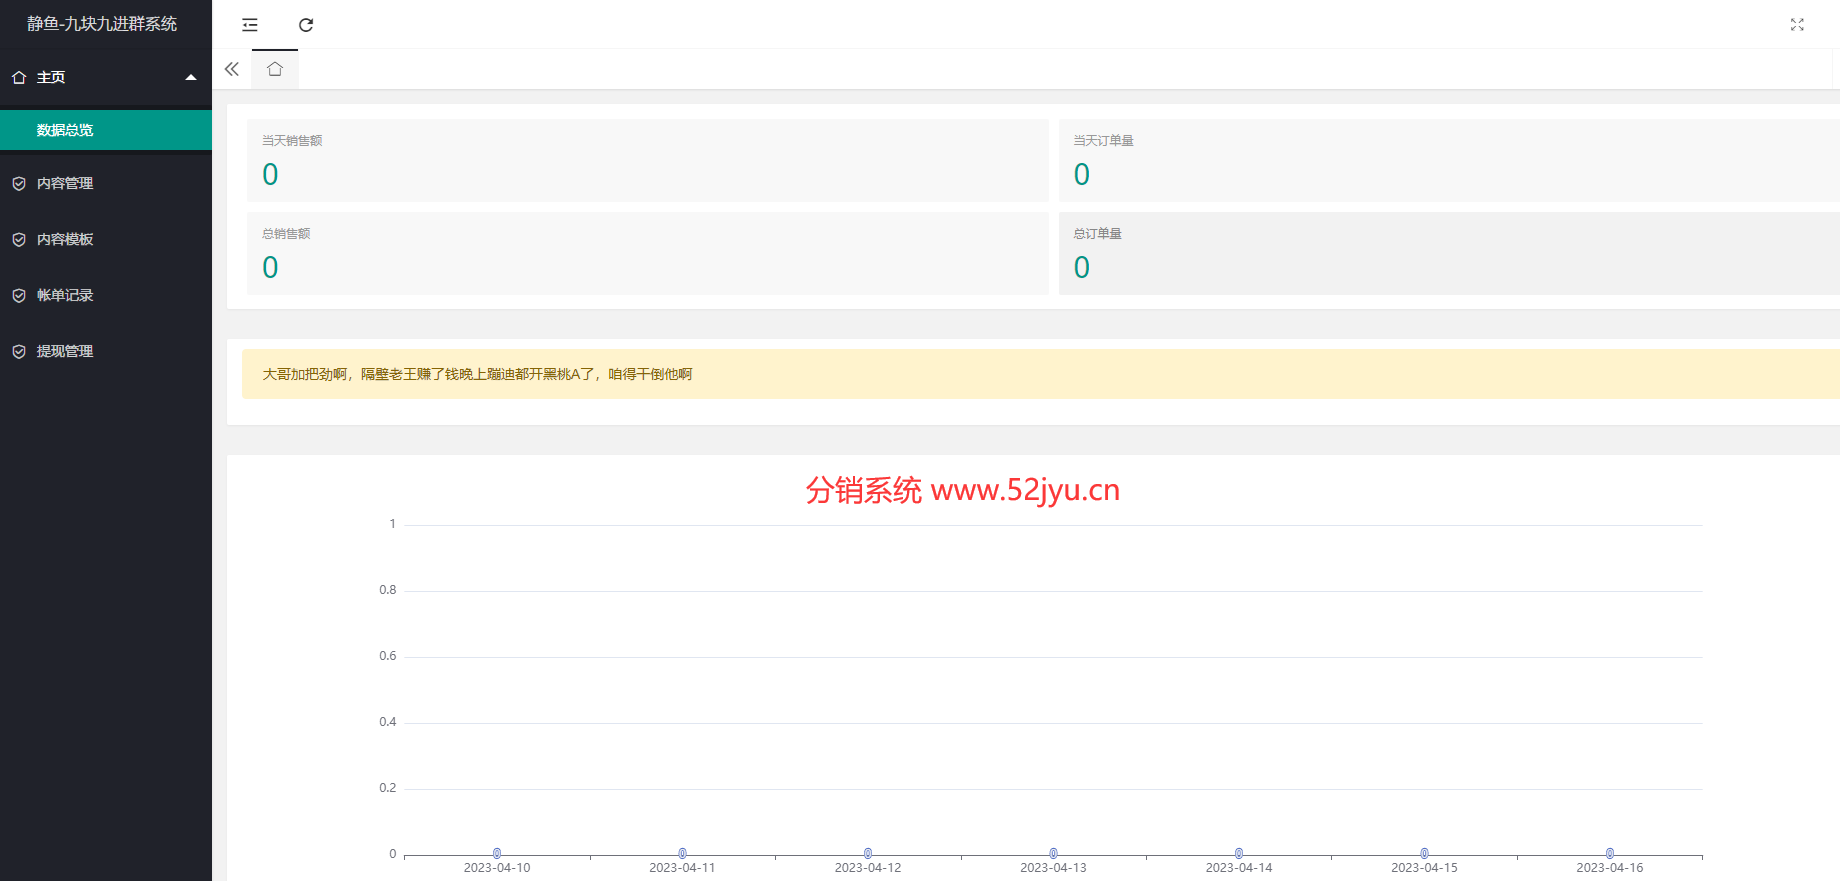
Task: Click the 当天销售额 stat card
Action: [x=647, y=160]
